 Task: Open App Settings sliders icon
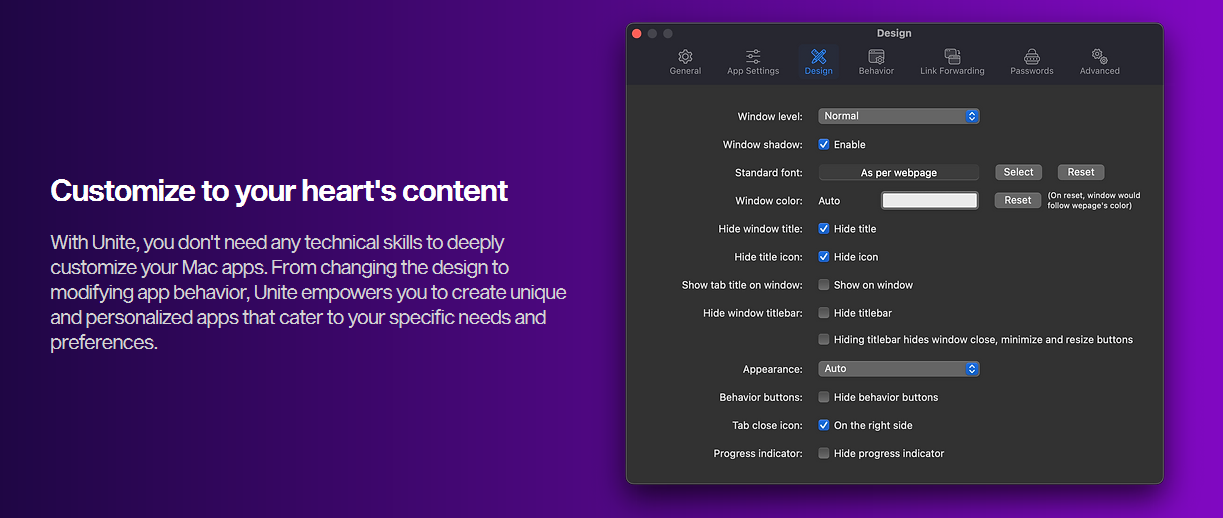point(753,57)
